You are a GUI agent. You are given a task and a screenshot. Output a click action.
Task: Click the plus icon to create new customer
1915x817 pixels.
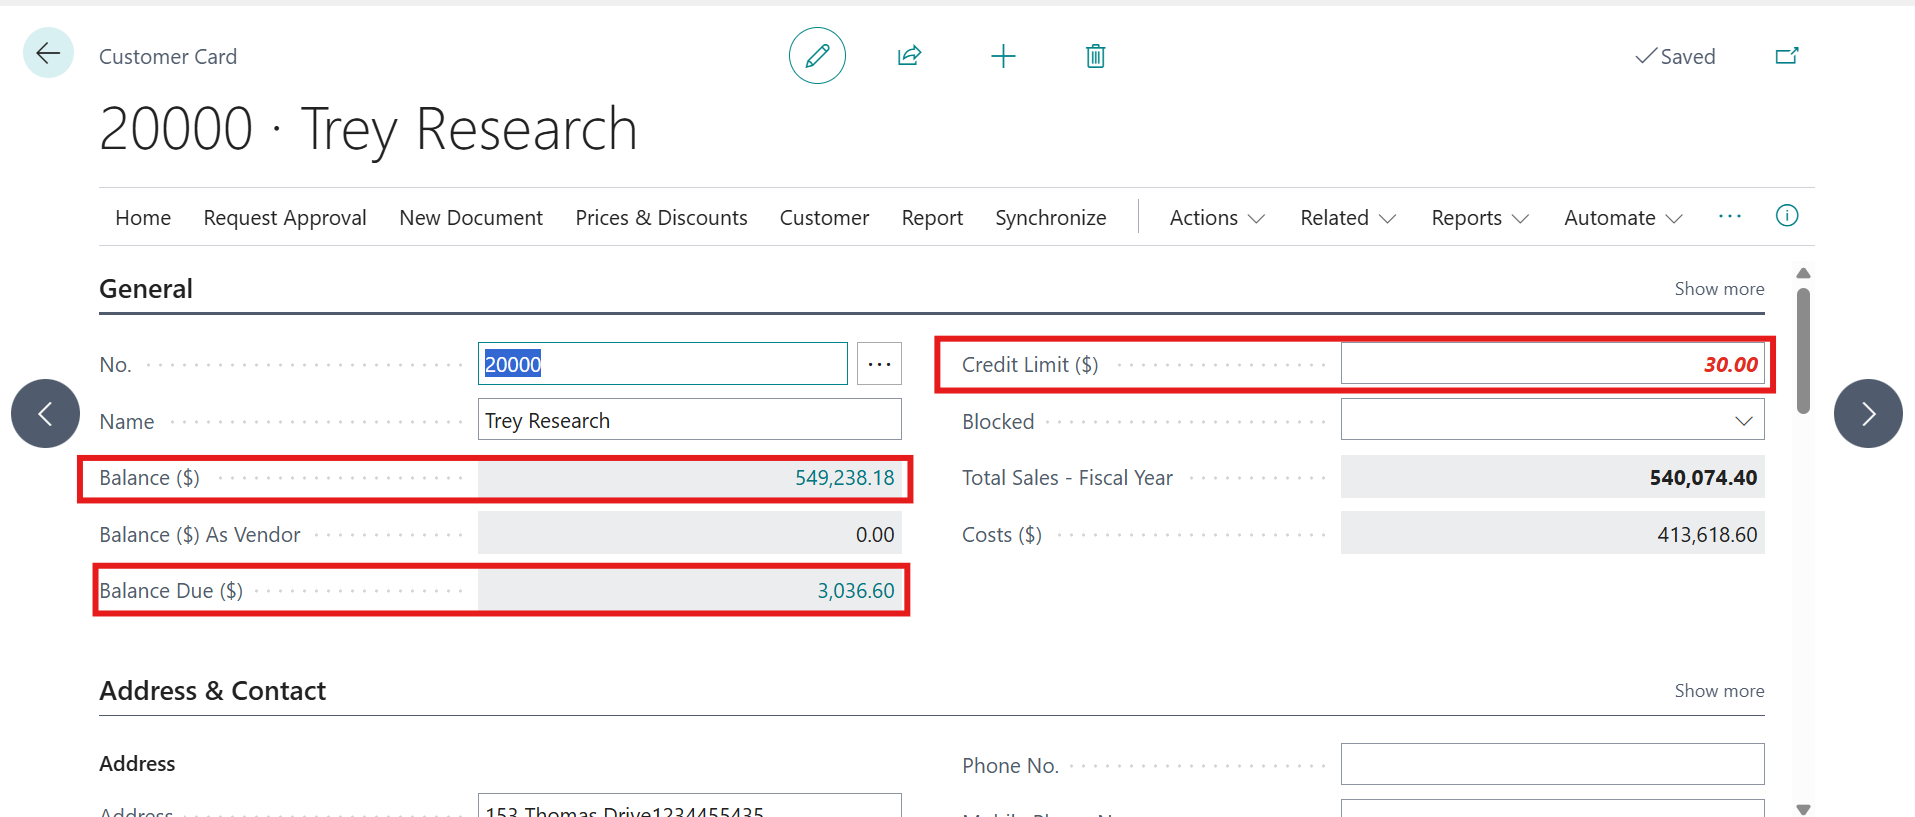tap(1003, 56)
